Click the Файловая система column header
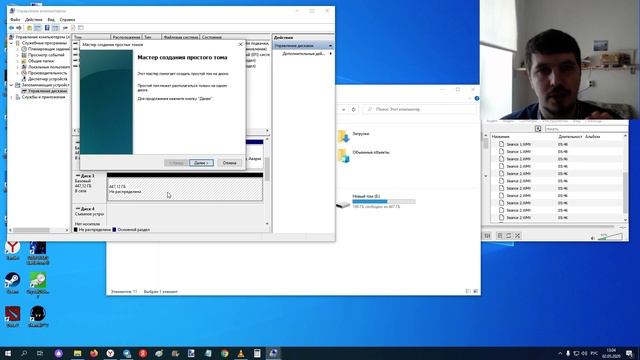 180,37
